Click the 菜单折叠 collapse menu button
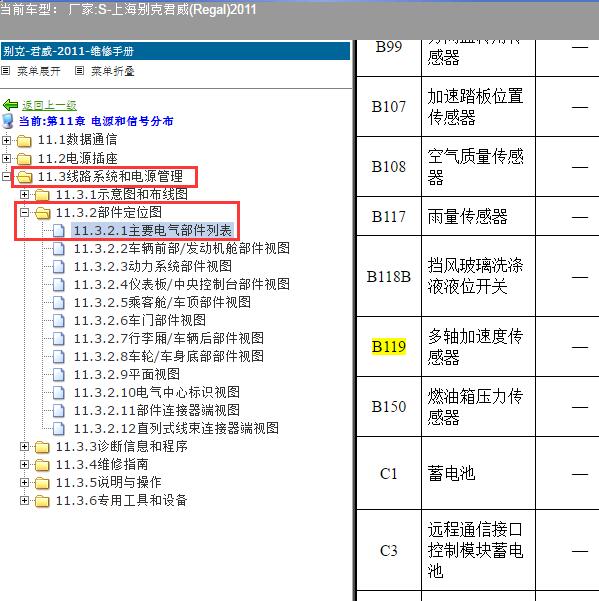 click(113, 71)
